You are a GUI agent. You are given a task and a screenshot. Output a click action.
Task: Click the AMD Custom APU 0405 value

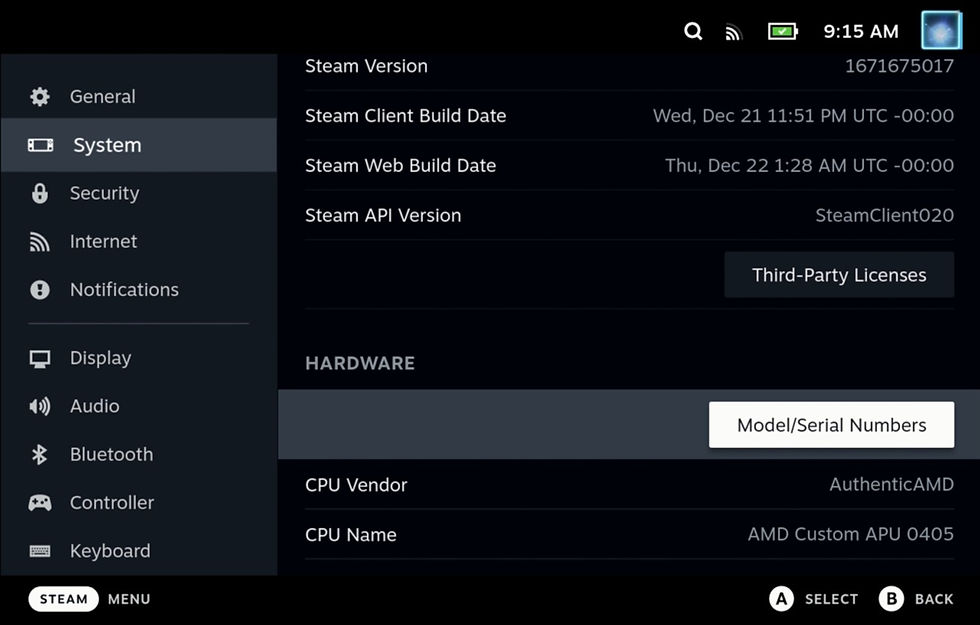click(851, 534)
